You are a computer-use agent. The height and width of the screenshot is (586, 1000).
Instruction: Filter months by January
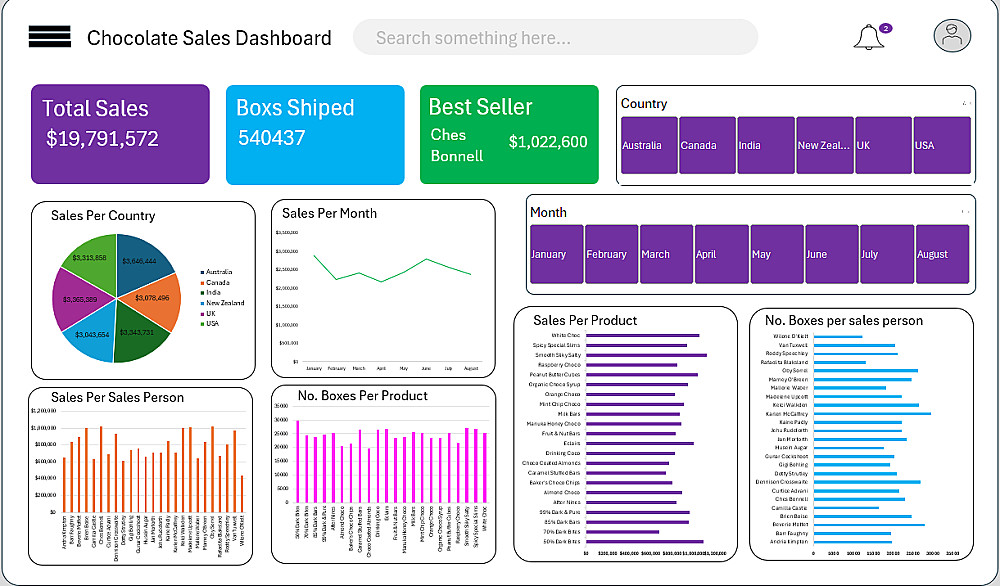click(x=556, y=255)
